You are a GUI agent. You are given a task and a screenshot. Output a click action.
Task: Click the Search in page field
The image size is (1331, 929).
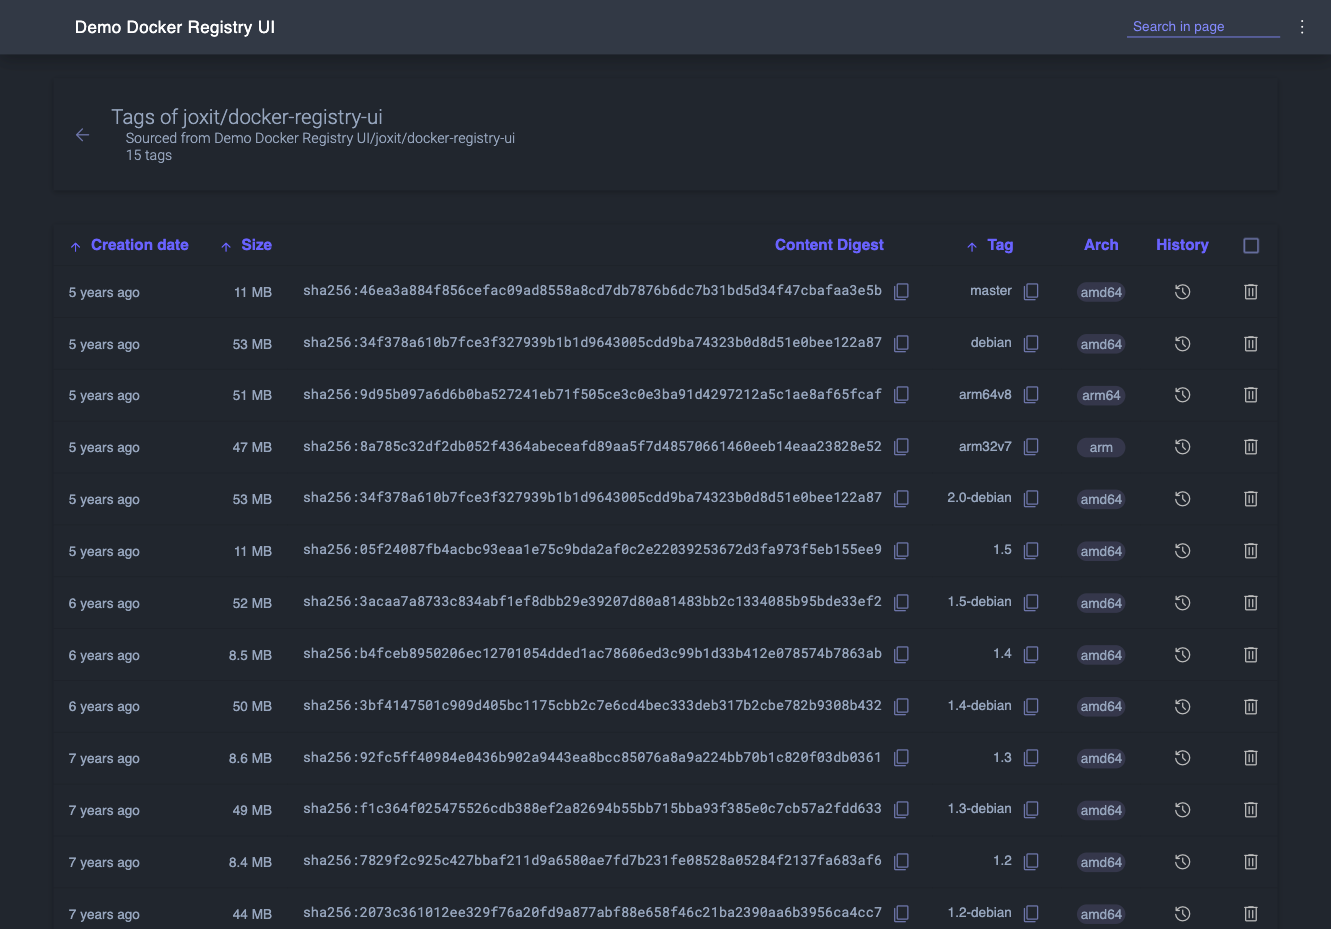point(1203,27)
